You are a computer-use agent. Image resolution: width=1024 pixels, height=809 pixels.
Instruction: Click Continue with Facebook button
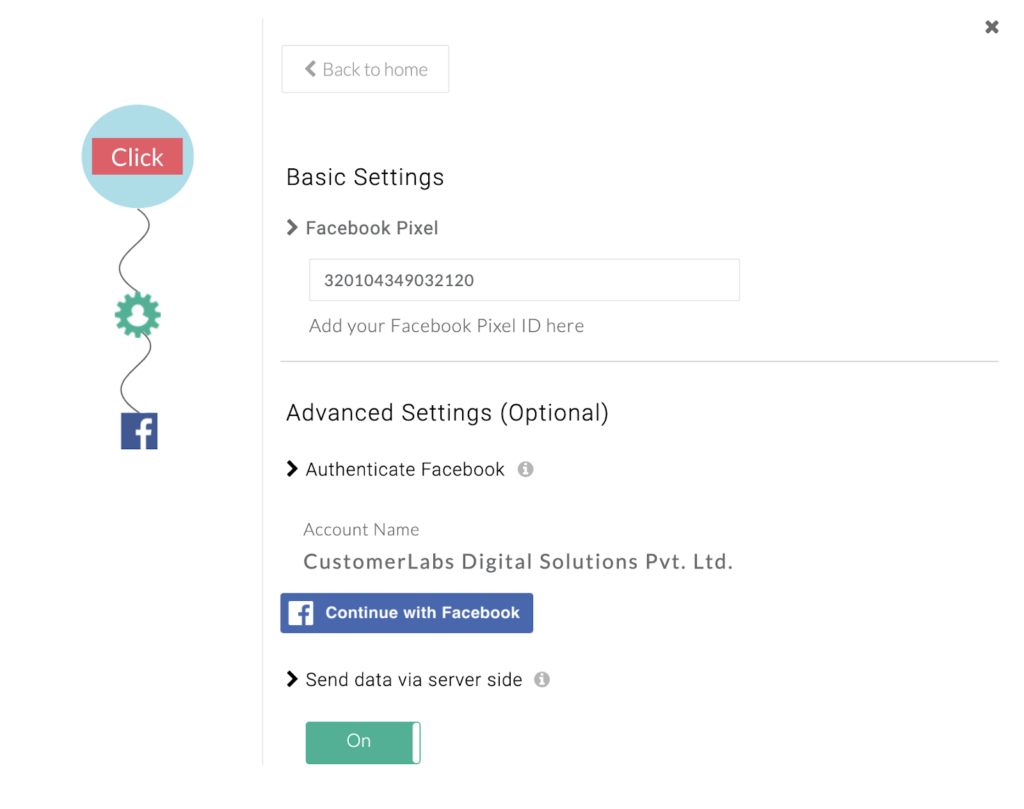point(407,612)
